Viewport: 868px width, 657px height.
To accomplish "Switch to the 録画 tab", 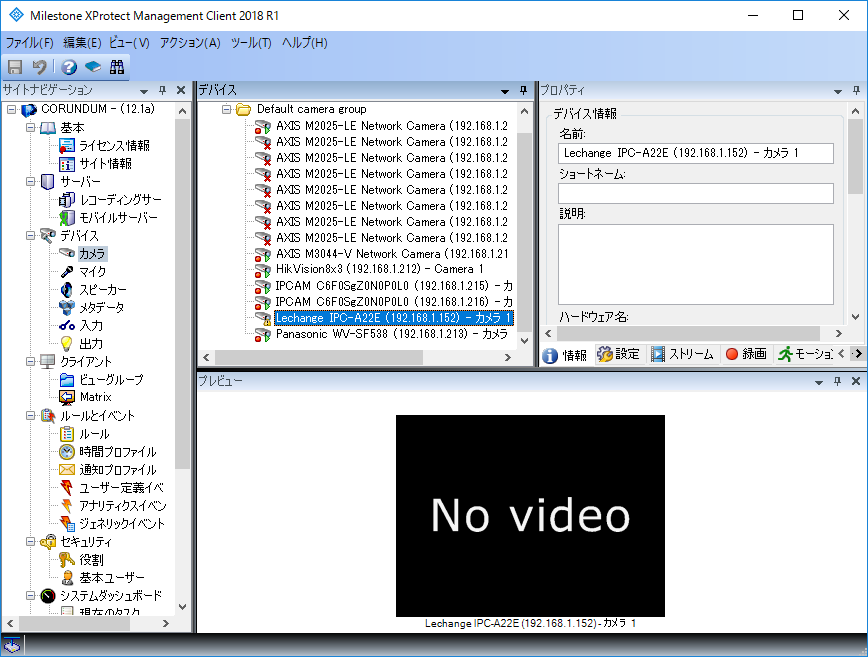I will coord(746,354).
